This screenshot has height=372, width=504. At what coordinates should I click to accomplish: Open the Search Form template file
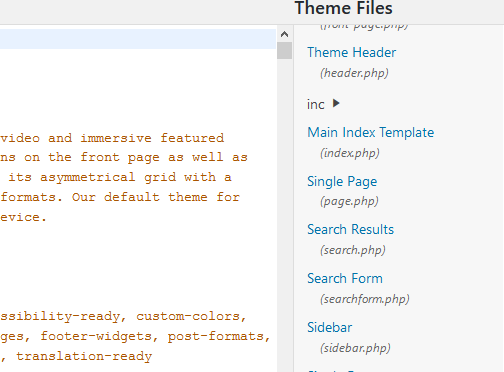click(x=345, y=278)
